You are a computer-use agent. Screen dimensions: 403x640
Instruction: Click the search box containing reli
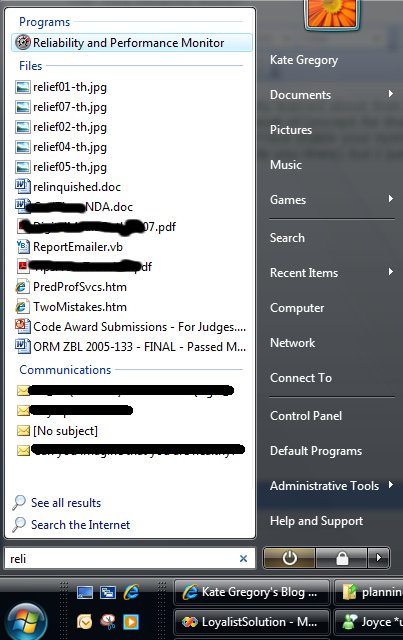130,558
